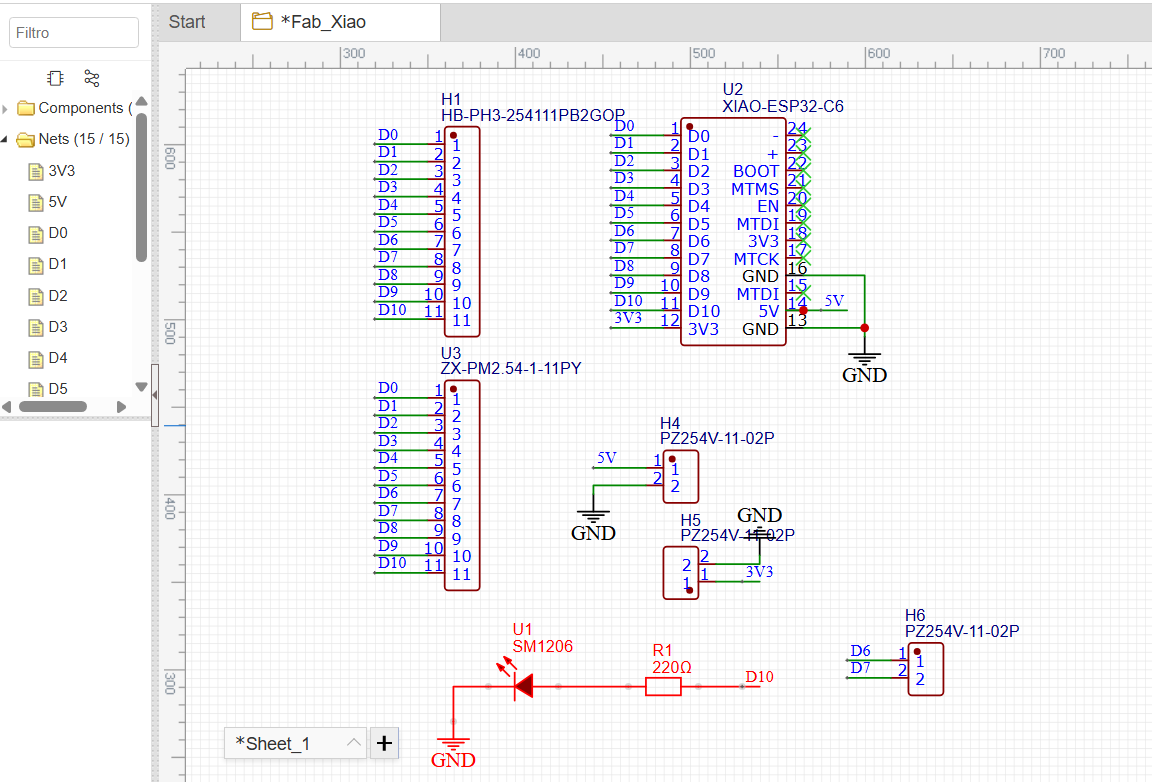Collapse the left sidebar panel
The height and width of the screenshot is (782, 1152).
click(155, 394)
